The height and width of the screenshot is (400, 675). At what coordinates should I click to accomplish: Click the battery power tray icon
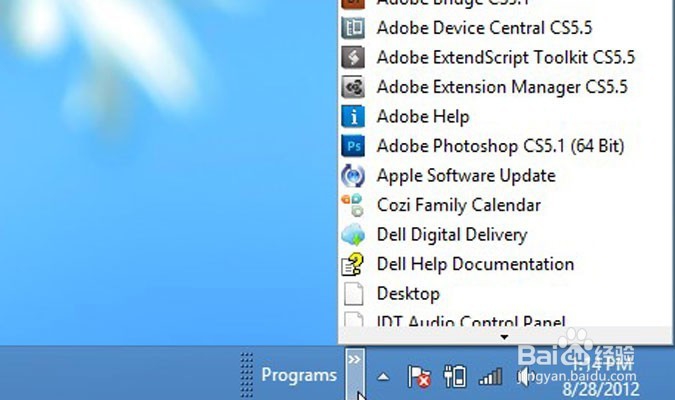(x=455, y=376)
